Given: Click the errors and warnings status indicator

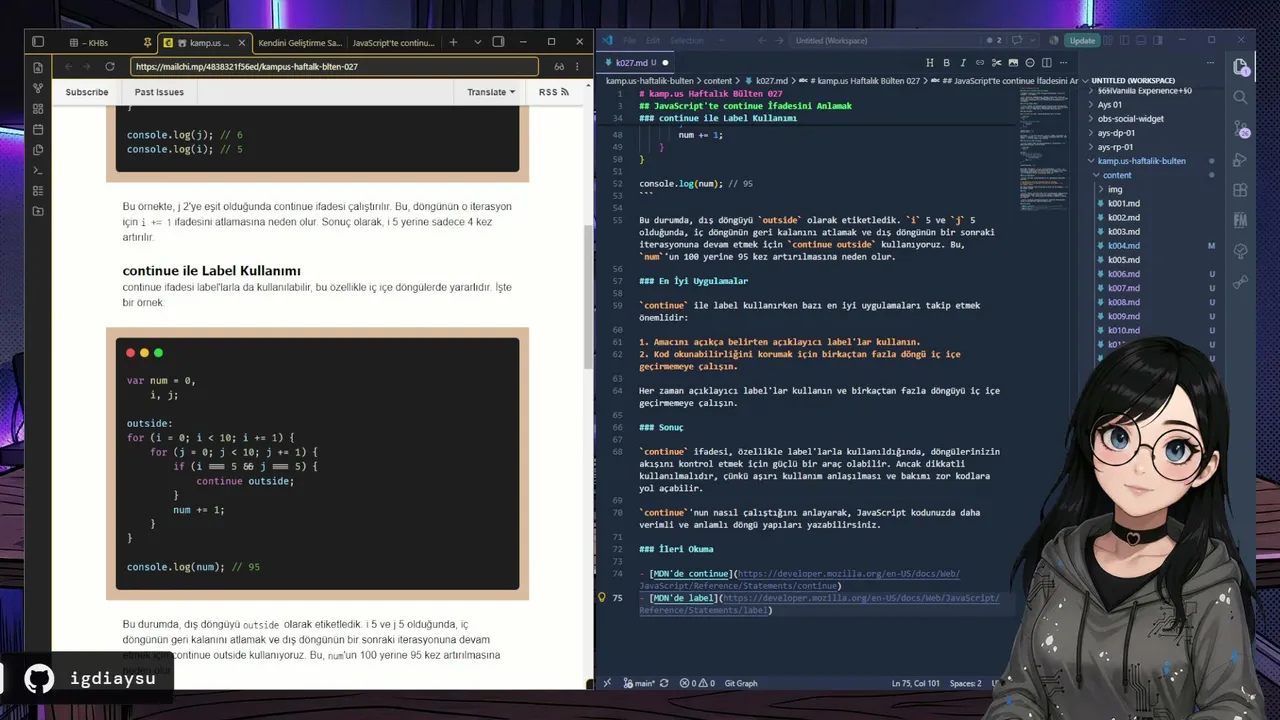Looking at the screenshot, I should click(x=695, y=683).
